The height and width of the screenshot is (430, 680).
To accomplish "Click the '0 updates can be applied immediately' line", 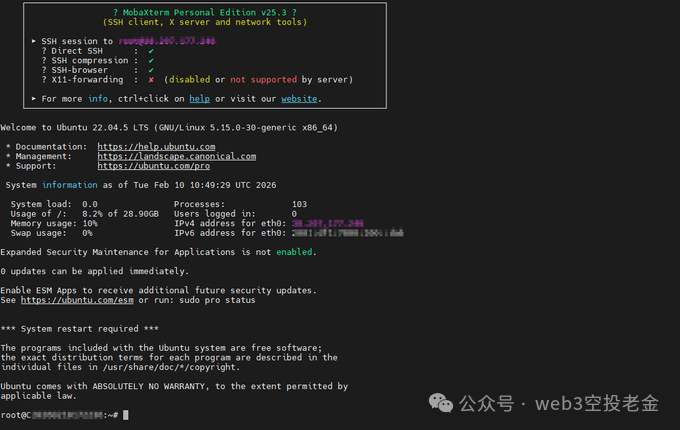I will pos(95,271).
